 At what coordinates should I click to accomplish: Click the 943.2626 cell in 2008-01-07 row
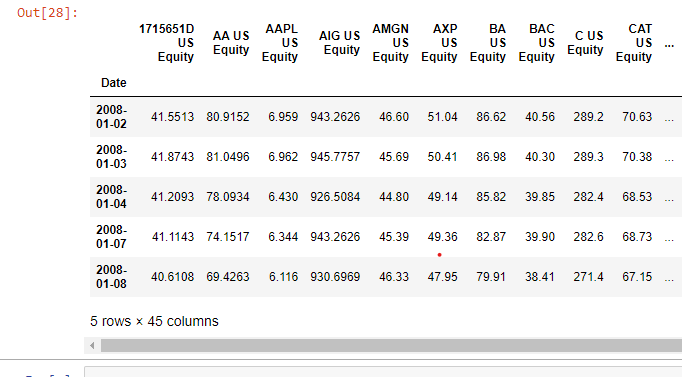(335, 237)
